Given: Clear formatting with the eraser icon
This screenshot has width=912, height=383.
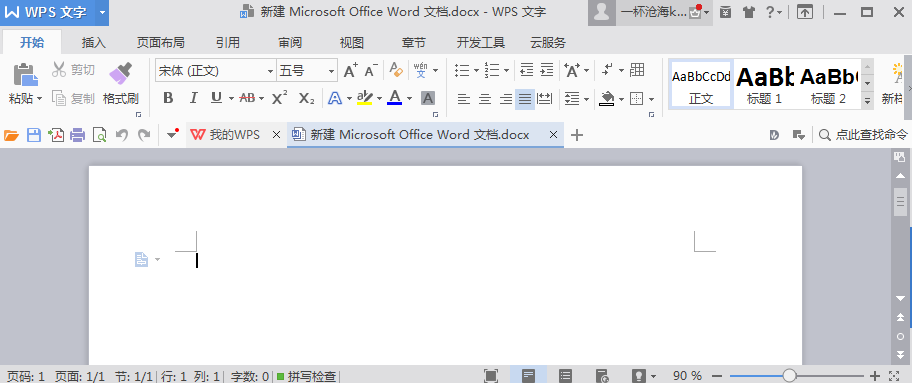Looking at the screenshot, I should pos(396,70).
